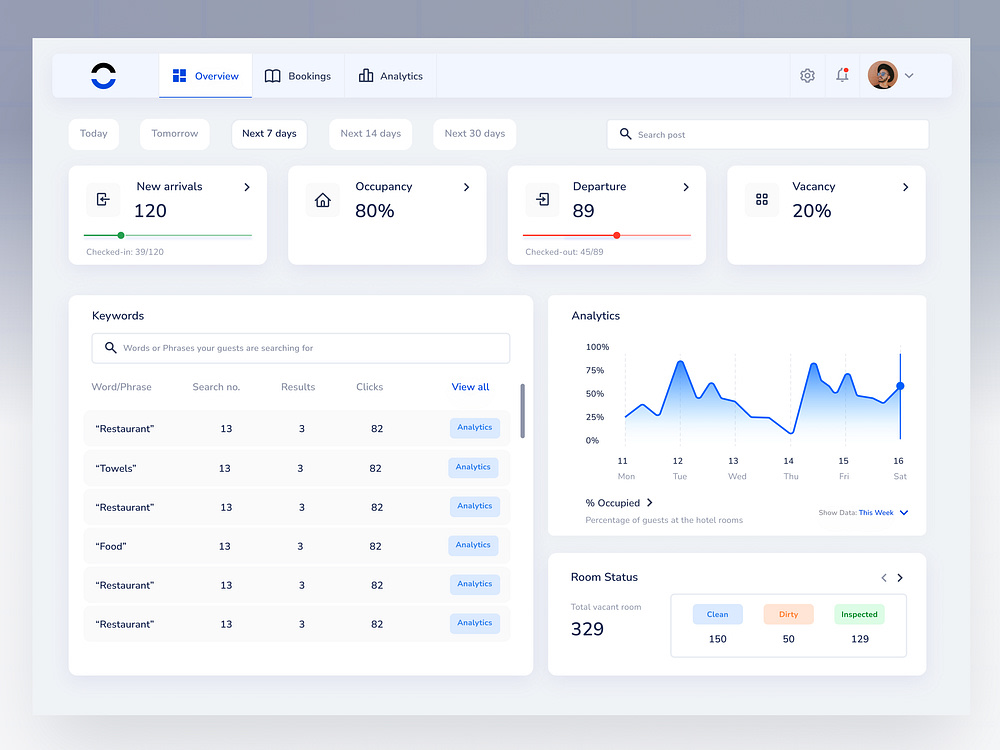Click the "Towels" keyword cell
Image resolution: width=1000 pixels, height=750 pixels.
click(116, 468)
